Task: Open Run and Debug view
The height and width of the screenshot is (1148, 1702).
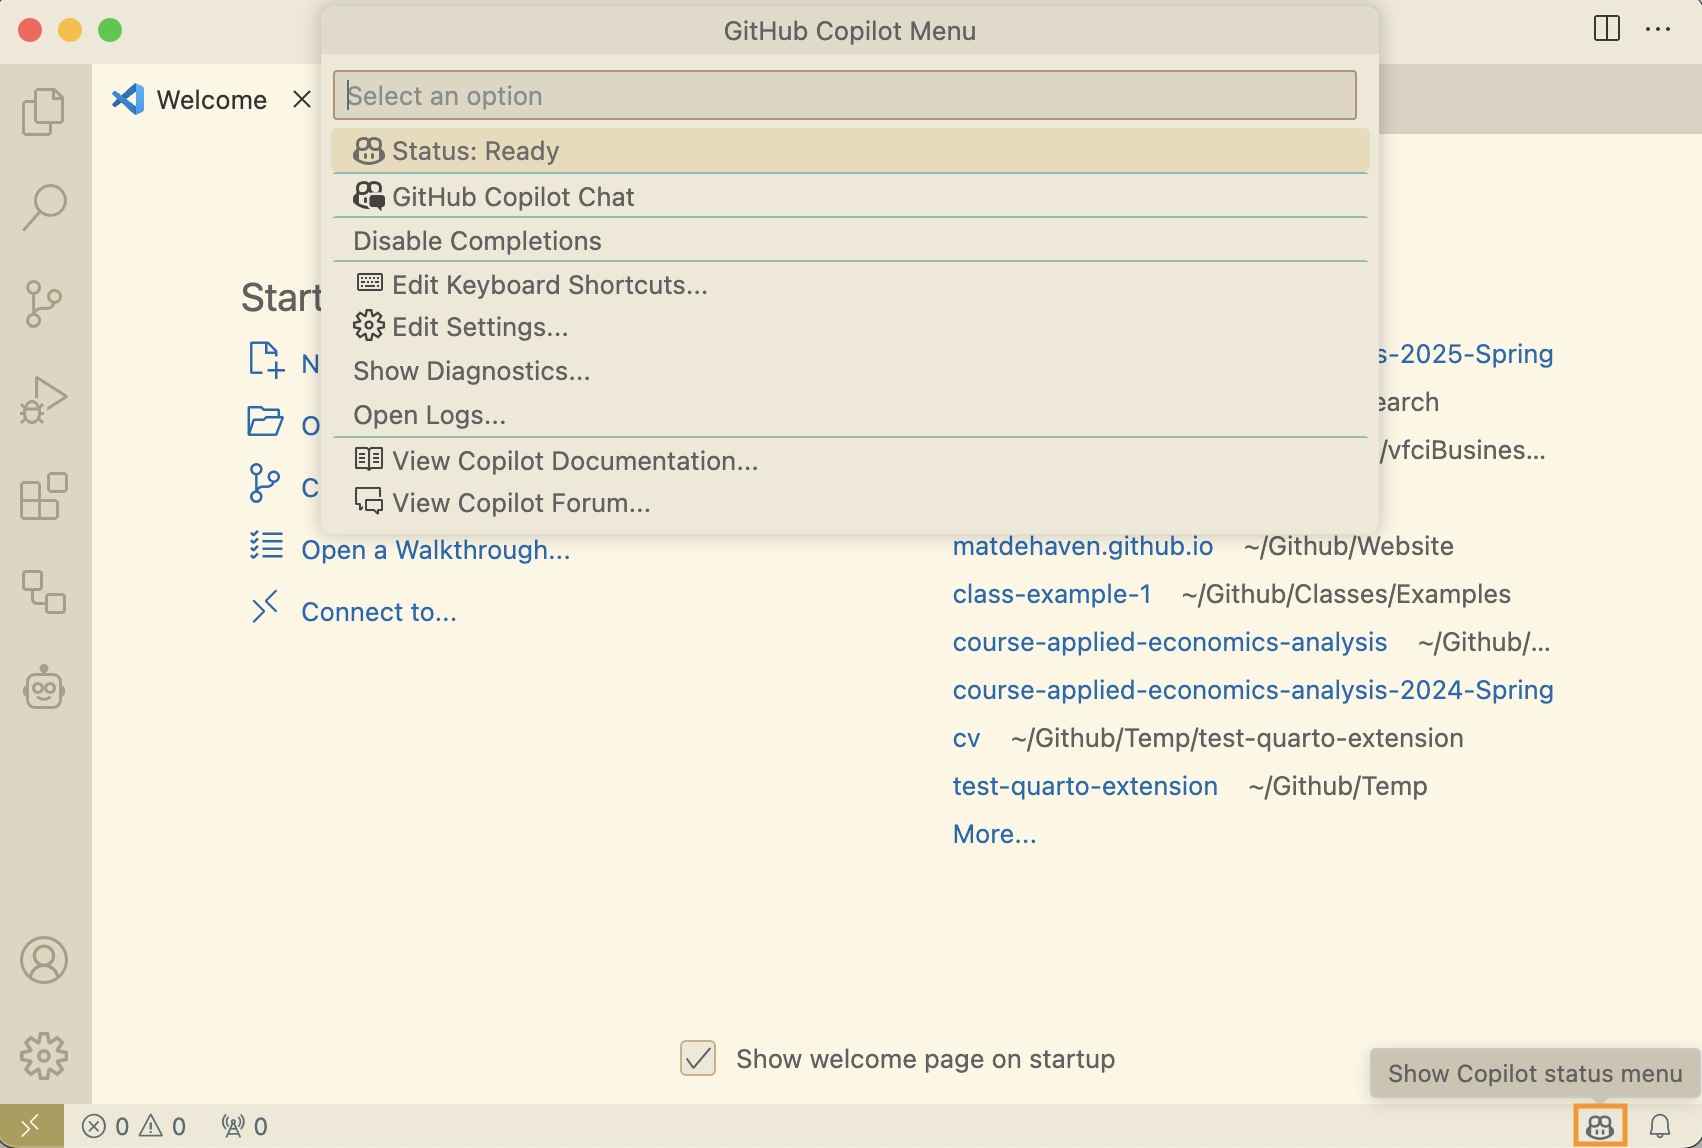Action: click(44, 400)
